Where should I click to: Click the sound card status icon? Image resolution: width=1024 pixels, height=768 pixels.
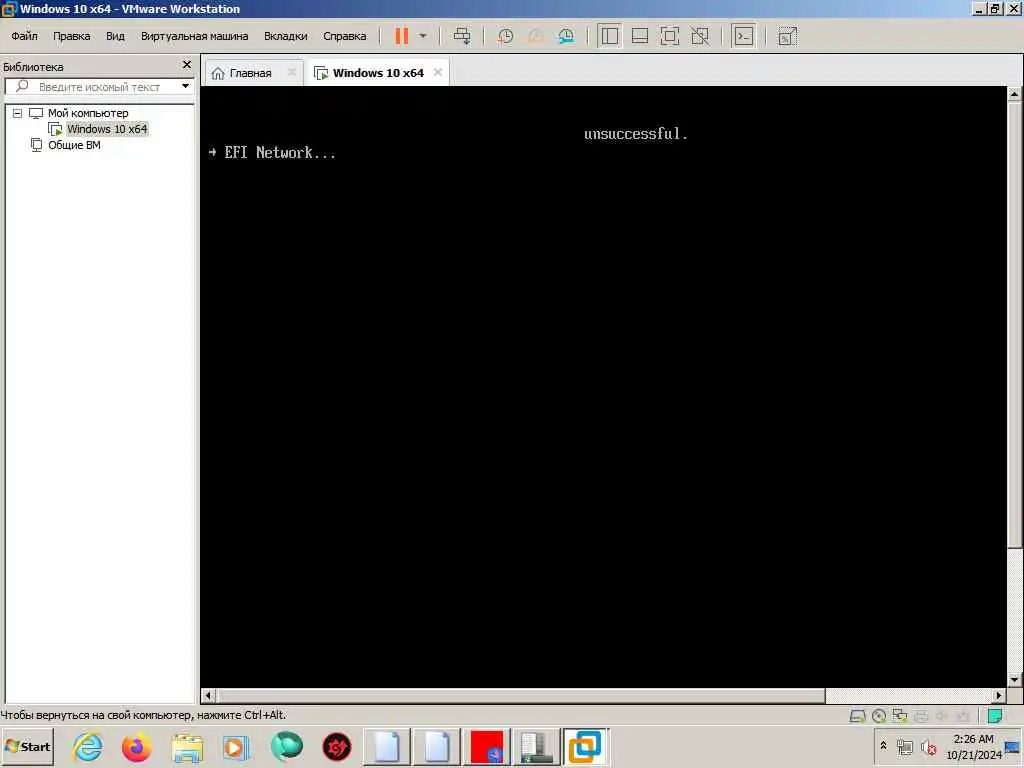coord(942,716)
